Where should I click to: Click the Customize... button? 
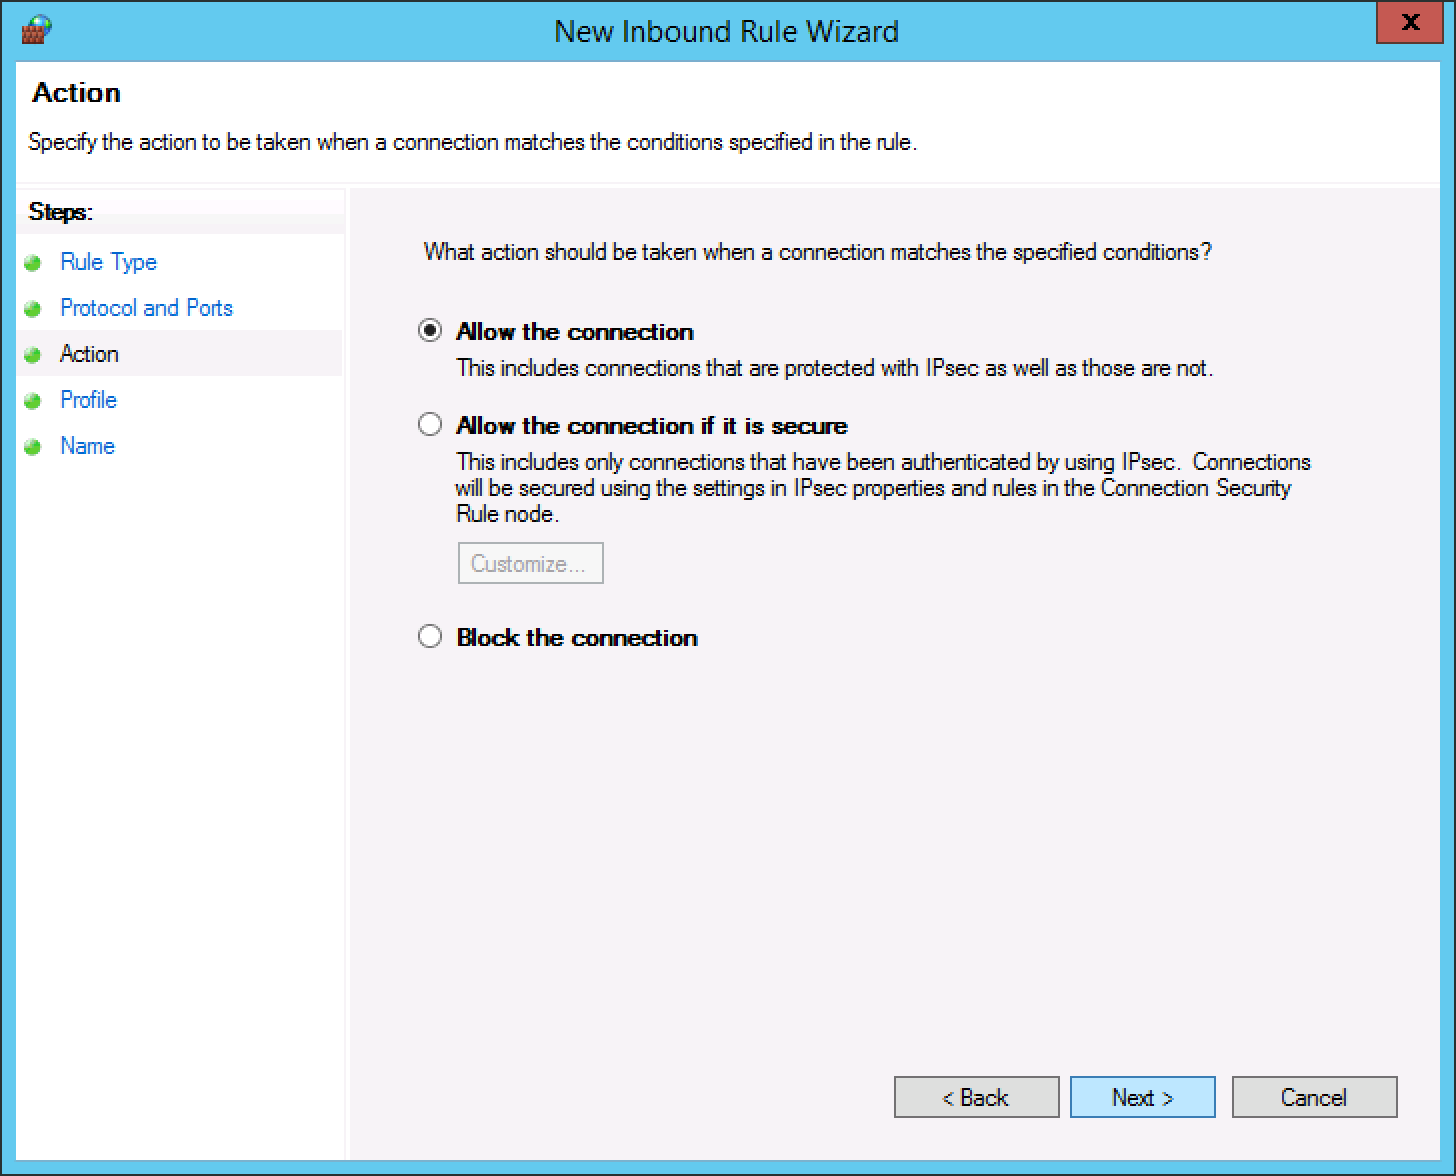[530, 564]
